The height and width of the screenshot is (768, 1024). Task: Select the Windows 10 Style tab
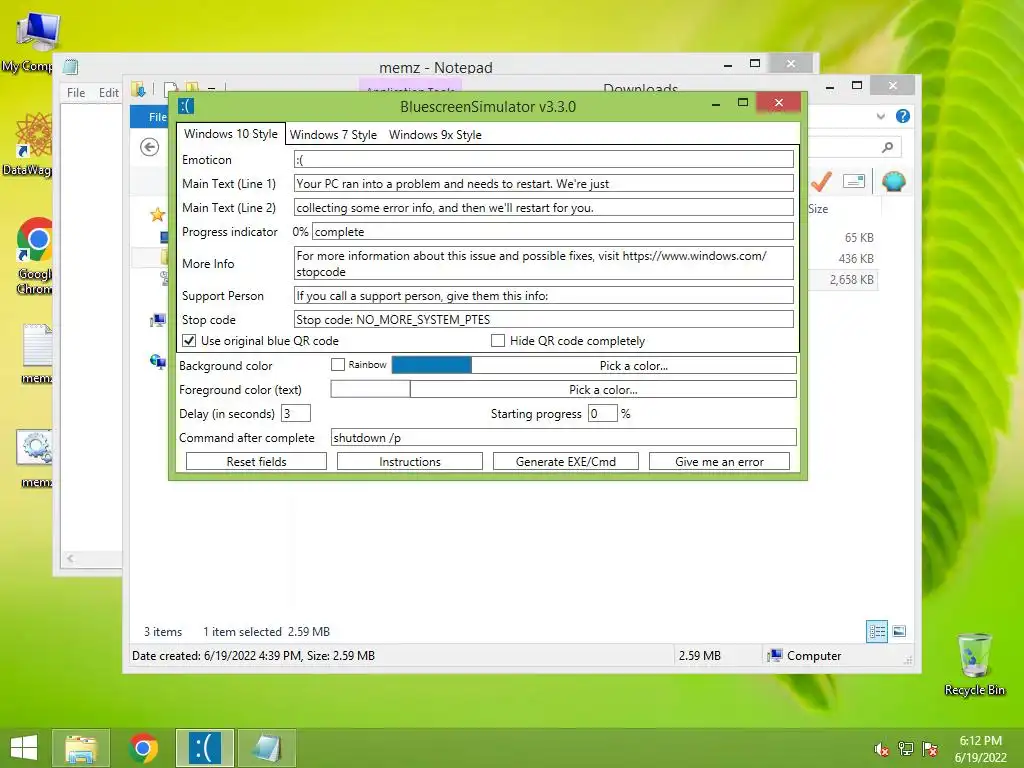click(231, 133)
